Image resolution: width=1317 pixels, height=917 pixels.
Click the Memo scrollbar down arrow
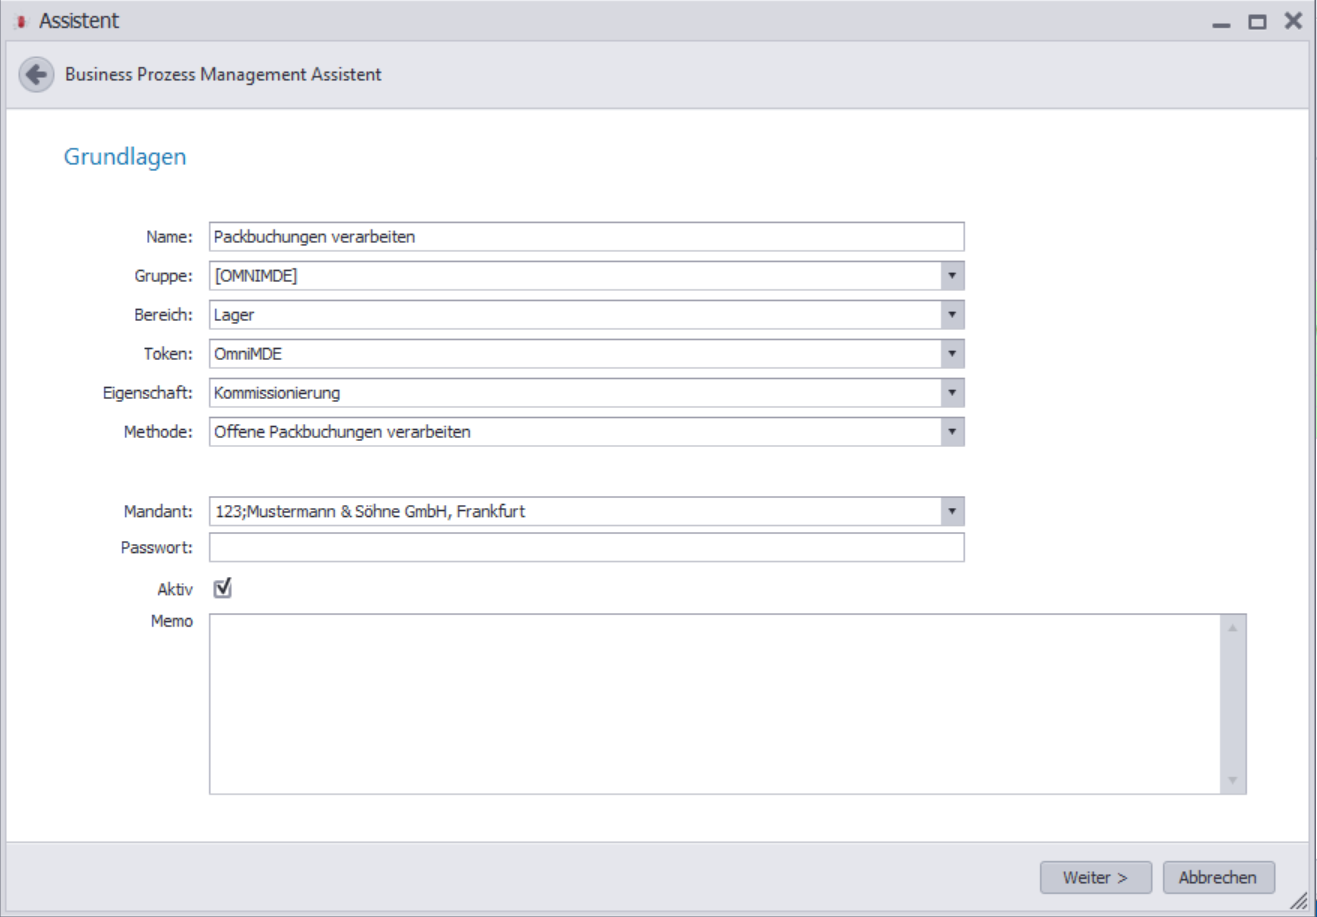1233,780
